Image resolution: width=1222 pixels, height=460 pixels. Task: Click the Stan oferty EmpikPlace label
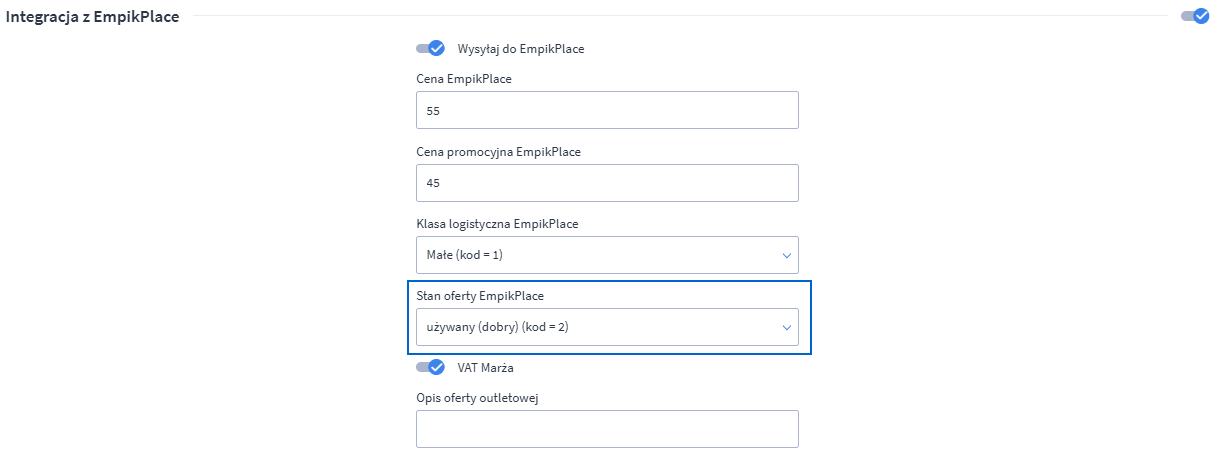point(478,296)
